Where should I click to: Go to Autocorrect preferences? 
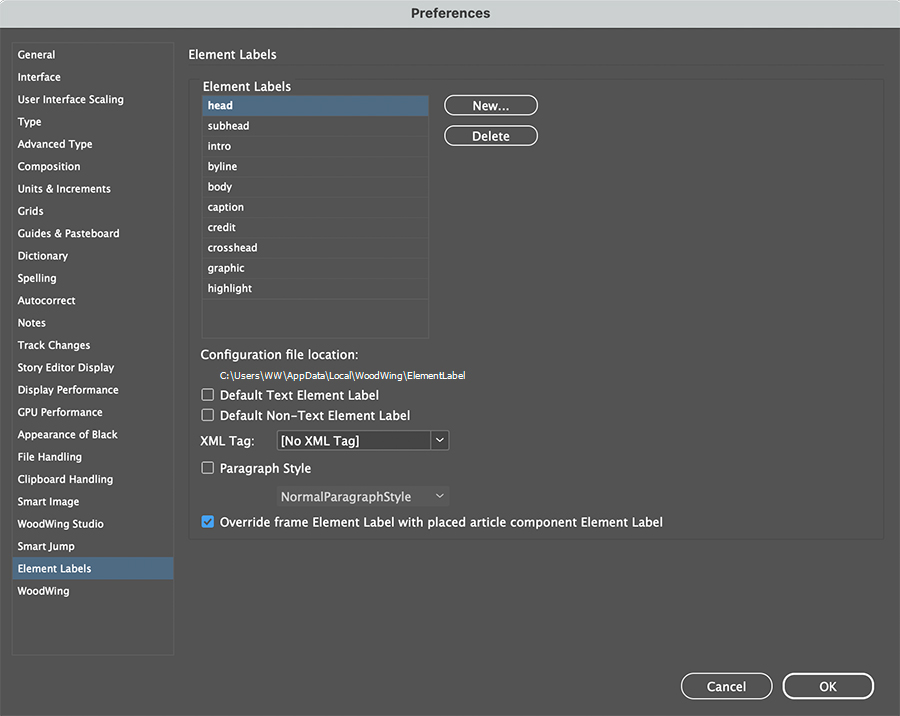pos(93,301)
